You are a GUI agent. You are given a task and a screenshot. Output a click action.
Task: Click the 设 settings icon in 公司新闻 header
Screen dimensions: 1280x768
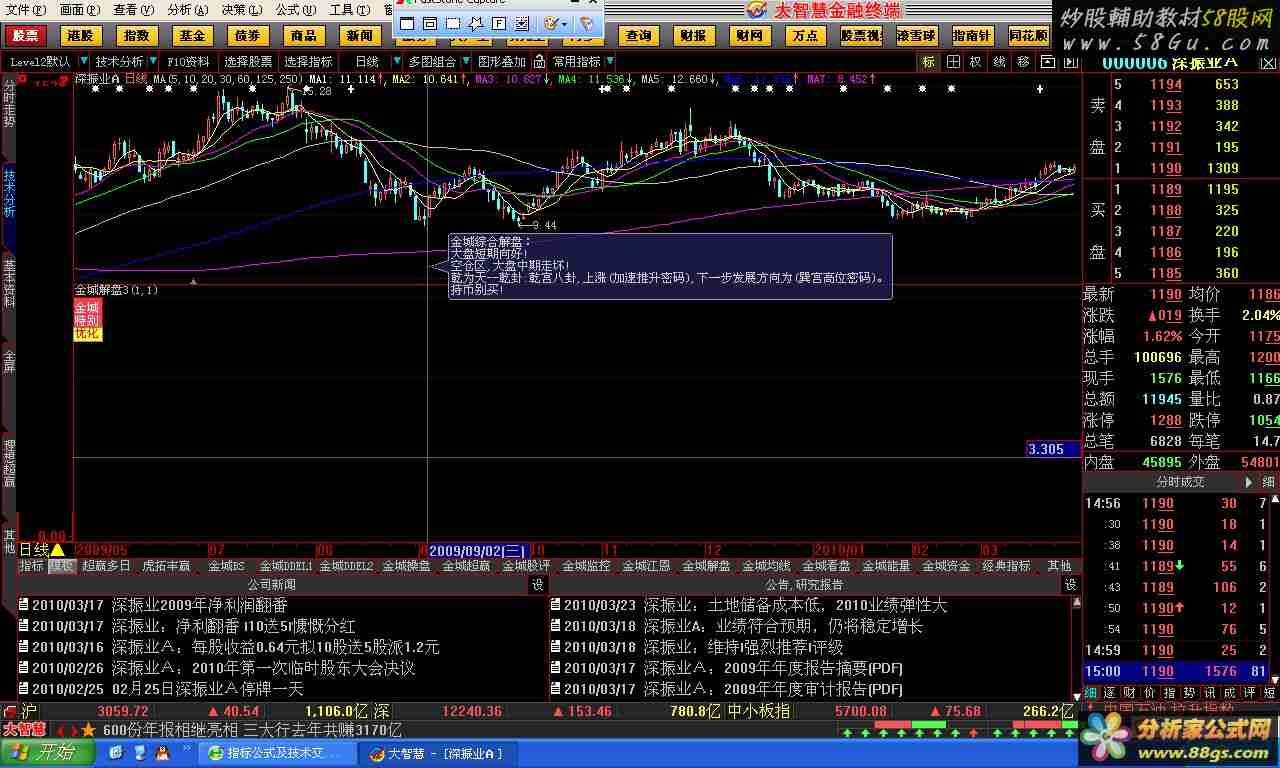[537, 585]
